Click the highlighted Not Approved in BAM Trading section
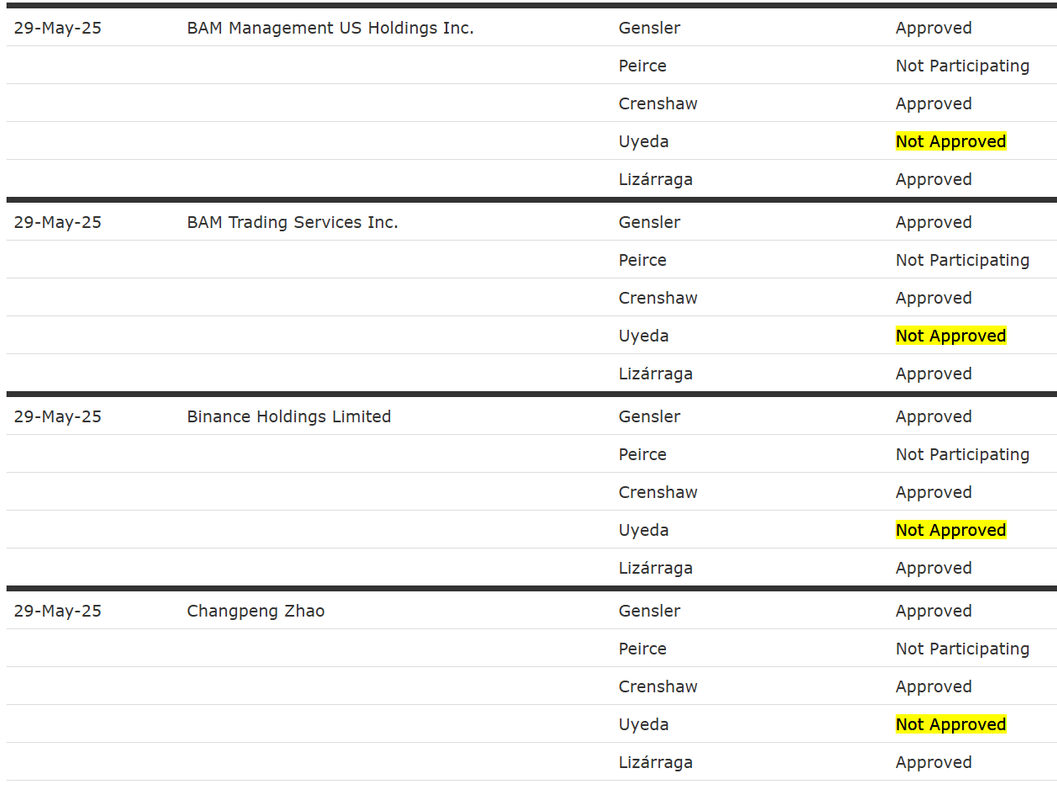 pyautogui.click(x=950, y=336)
